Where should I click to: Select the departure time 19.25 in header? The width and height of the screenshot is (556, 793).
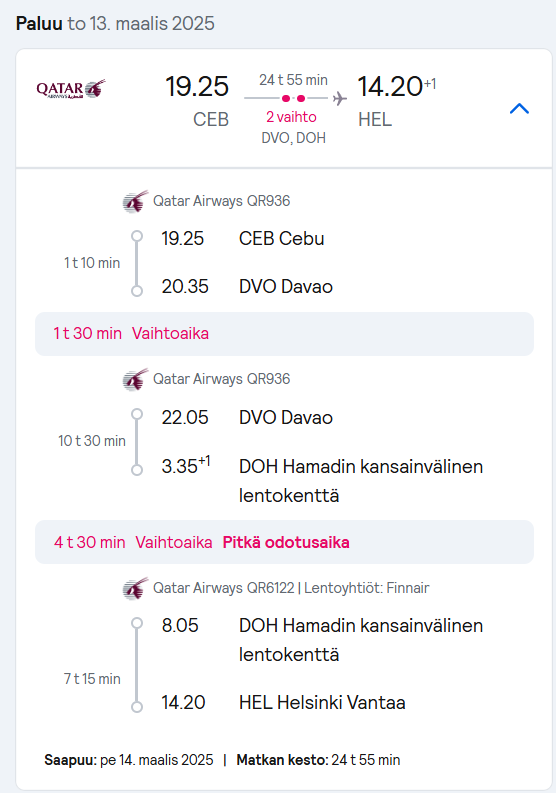click(x=197, y=86)
